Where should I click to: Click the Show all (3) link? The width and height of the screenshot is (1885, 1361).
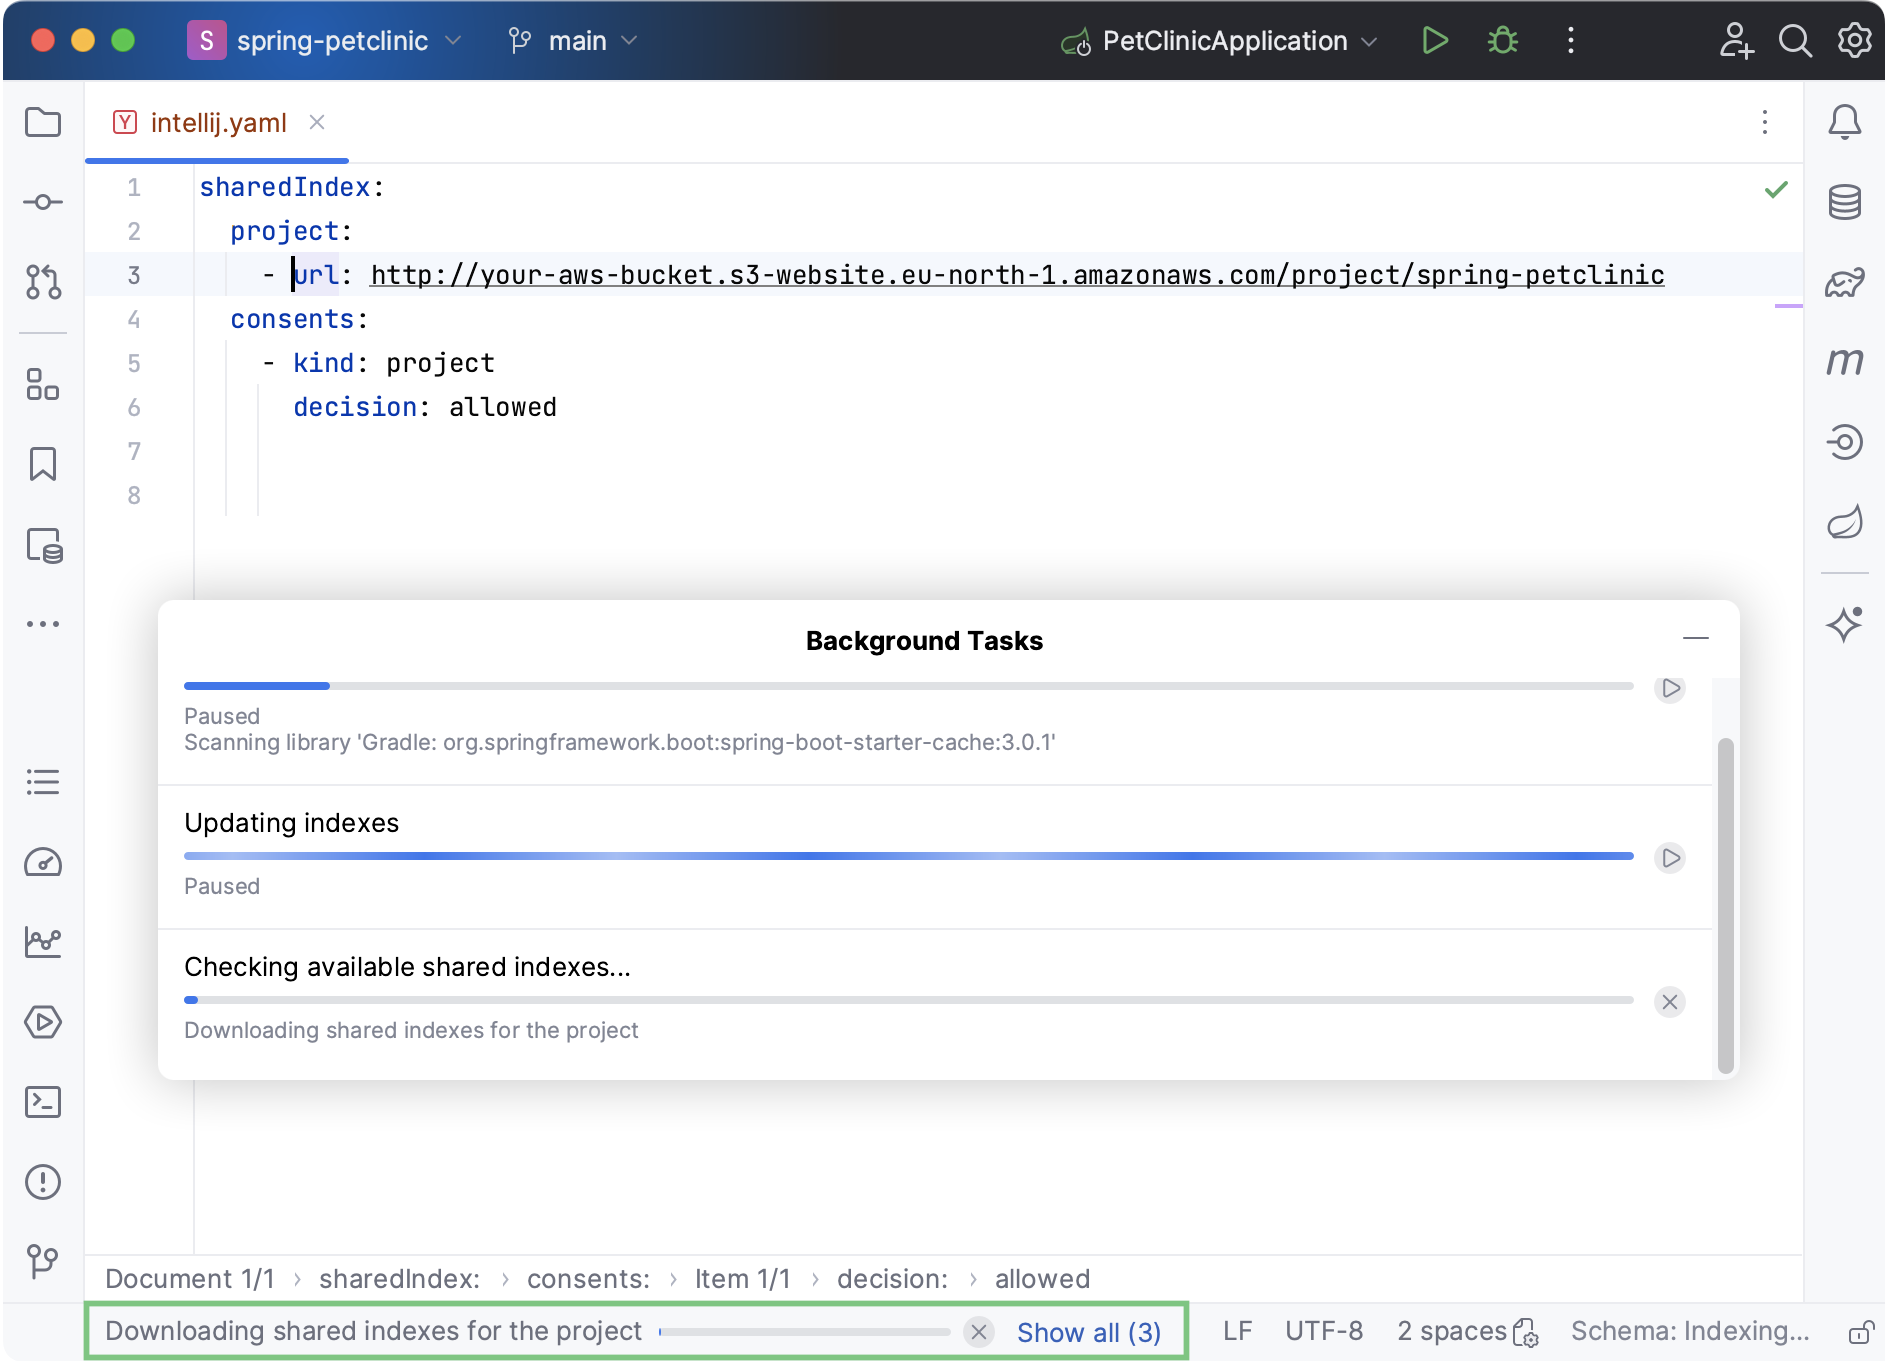click(x=1088, y=1331)
